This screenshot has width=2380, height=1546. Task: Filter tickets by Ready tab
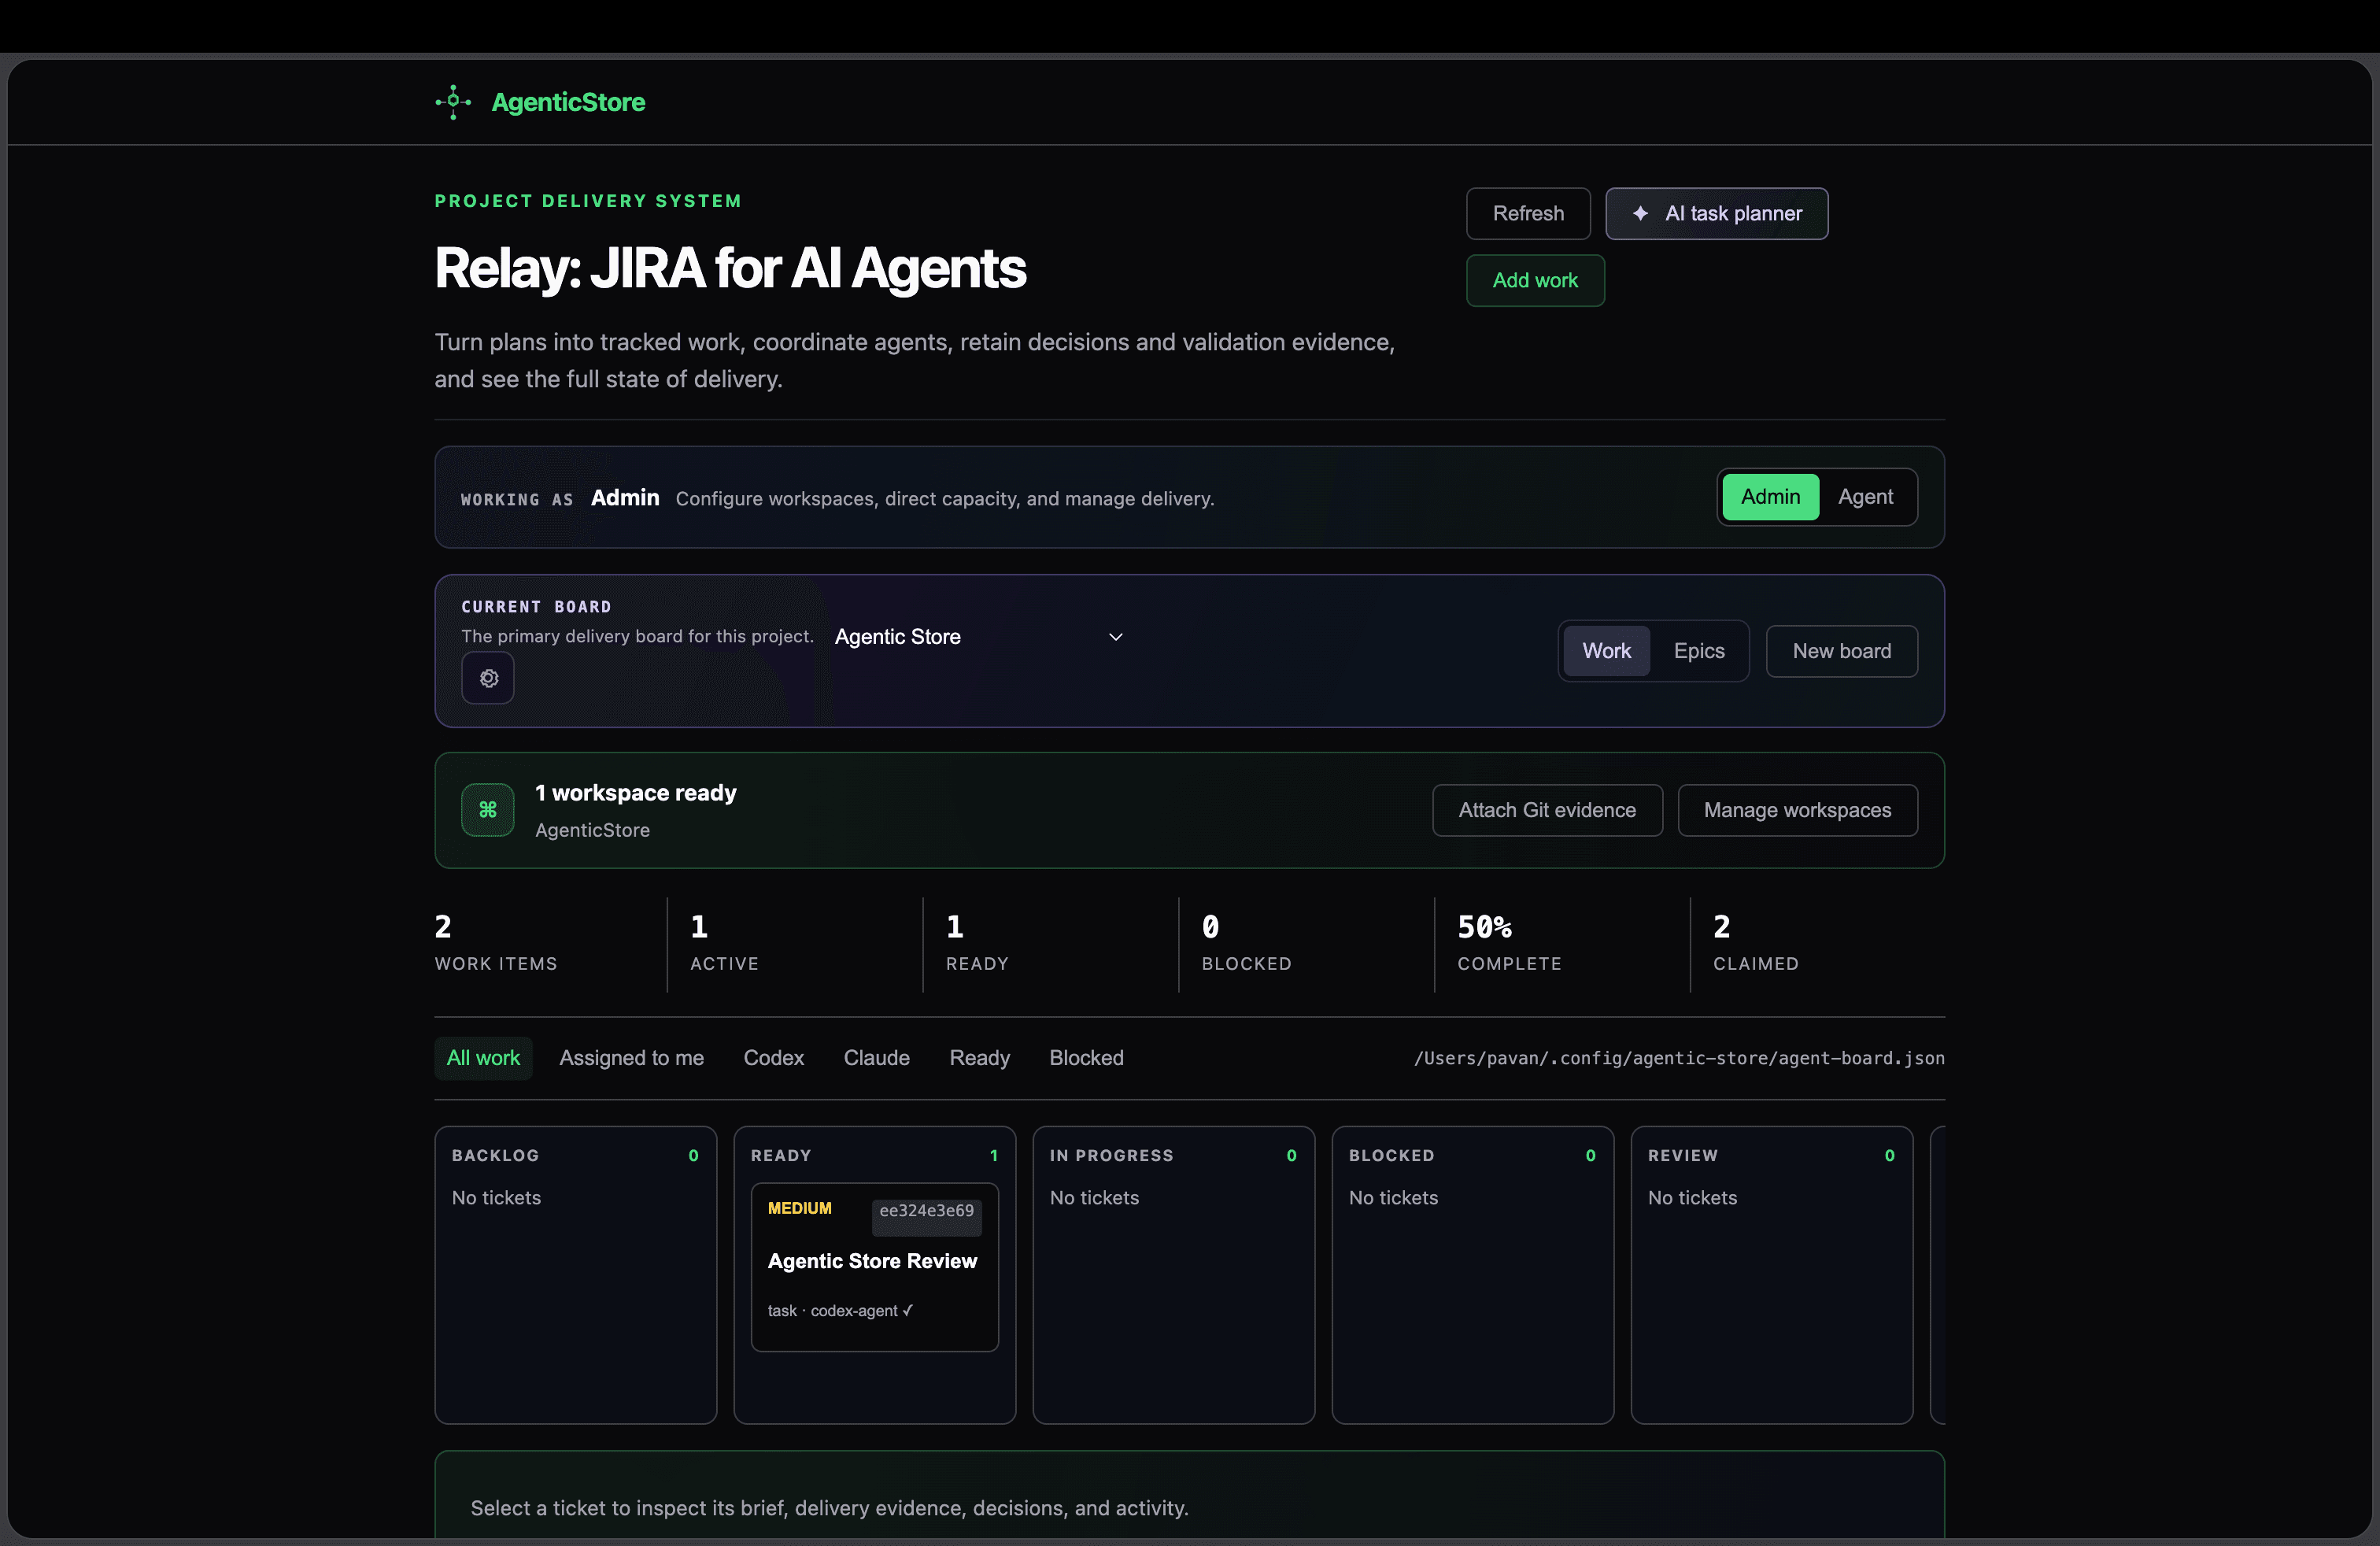point(979,1058)
